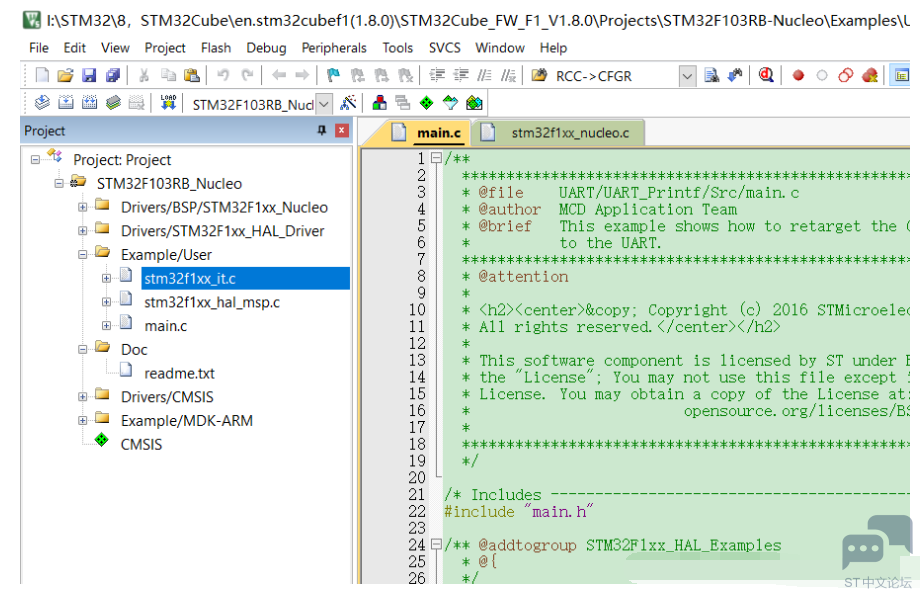
Task: Collapse the Example/User group
Action: point(82,254)
